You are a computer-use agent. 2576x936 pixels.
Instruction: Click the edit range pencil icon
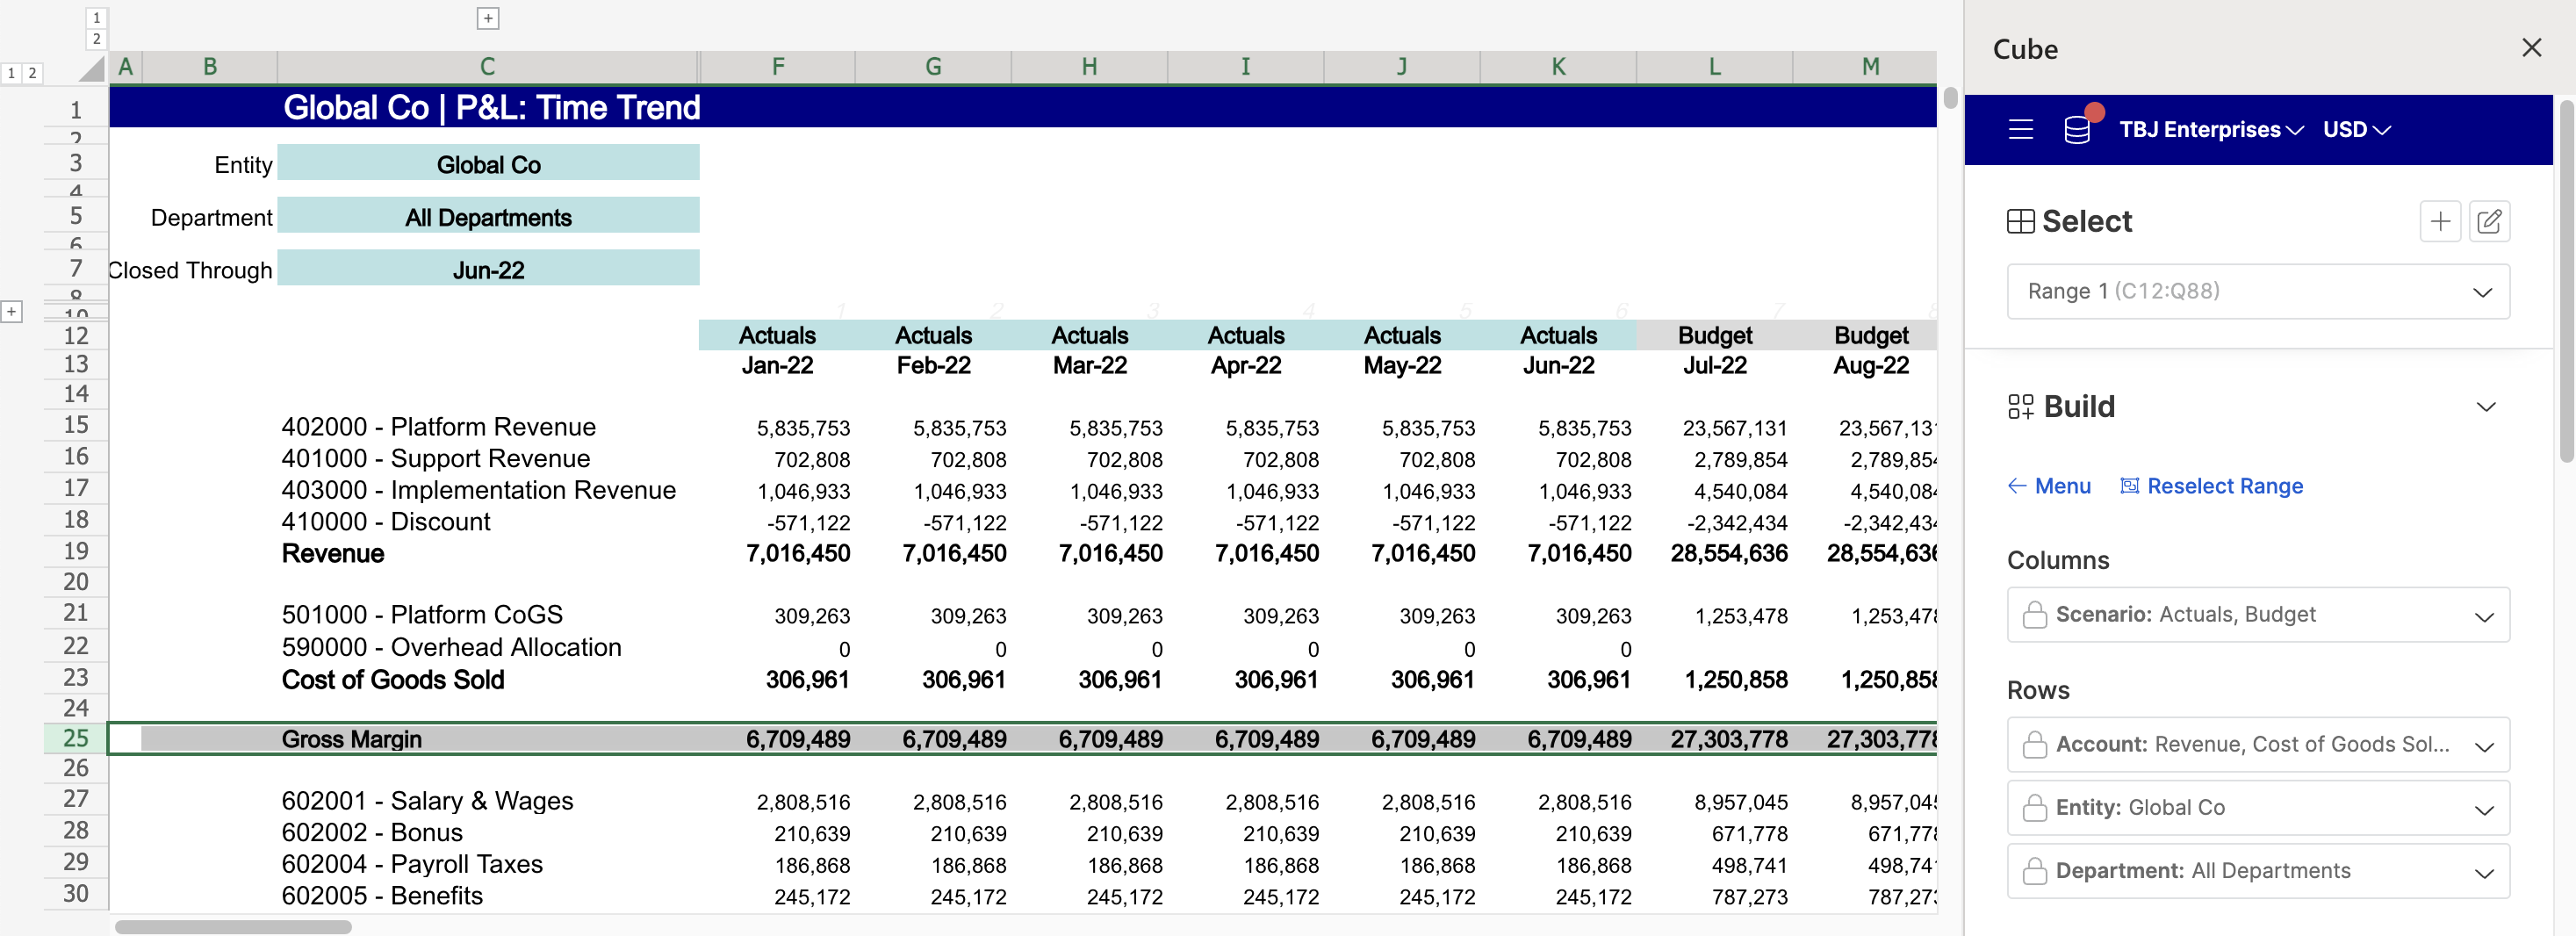[x=2489, y=221]
